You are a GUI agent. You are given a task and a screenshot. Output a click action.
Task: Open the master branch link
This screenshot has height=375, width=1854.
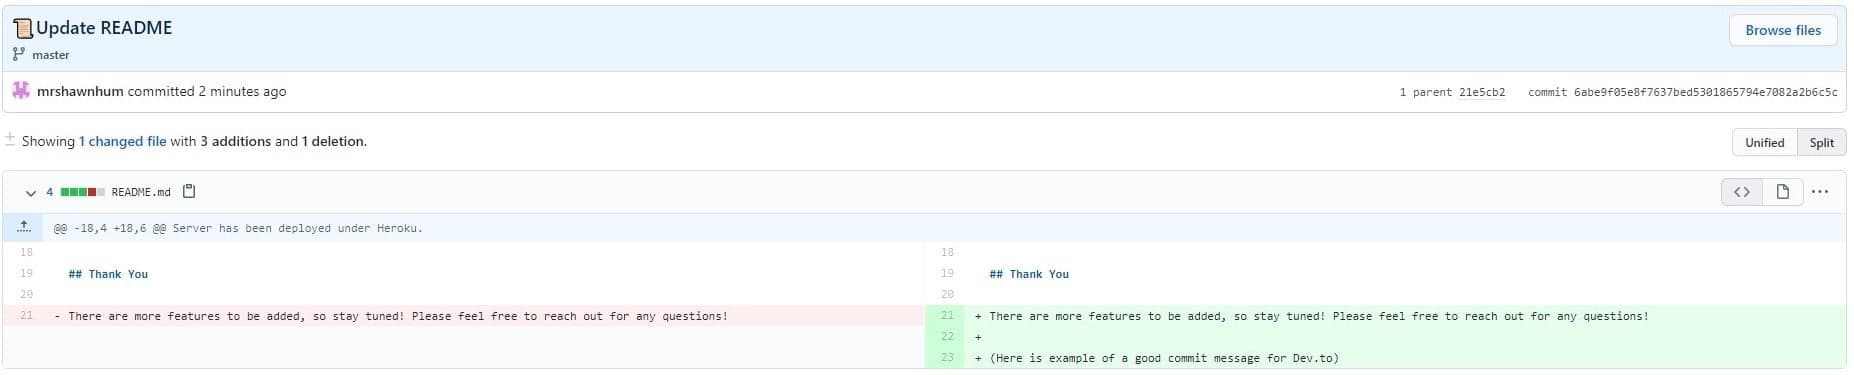51,55
